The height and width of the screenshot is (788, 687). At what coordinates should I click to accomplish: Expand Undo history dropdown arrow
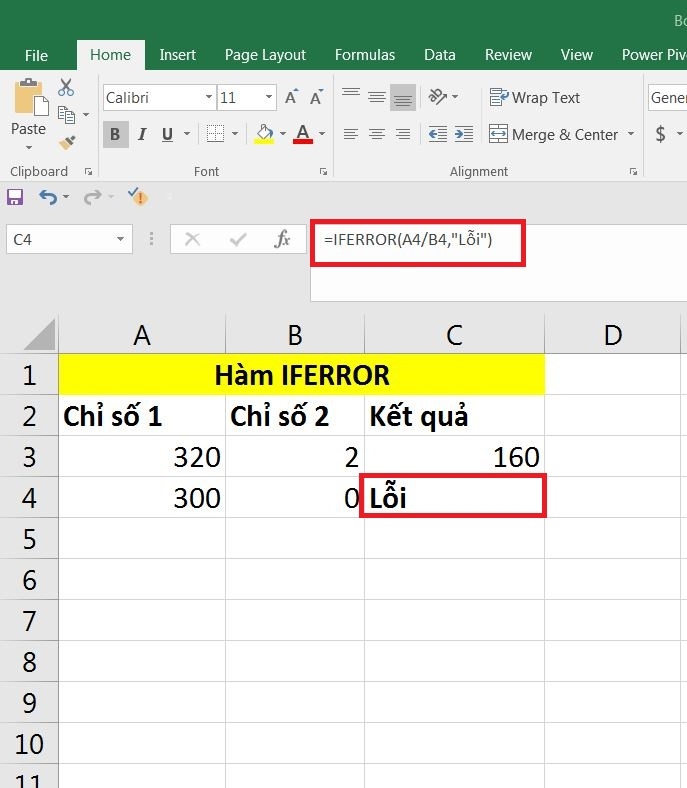coord(66,197)
